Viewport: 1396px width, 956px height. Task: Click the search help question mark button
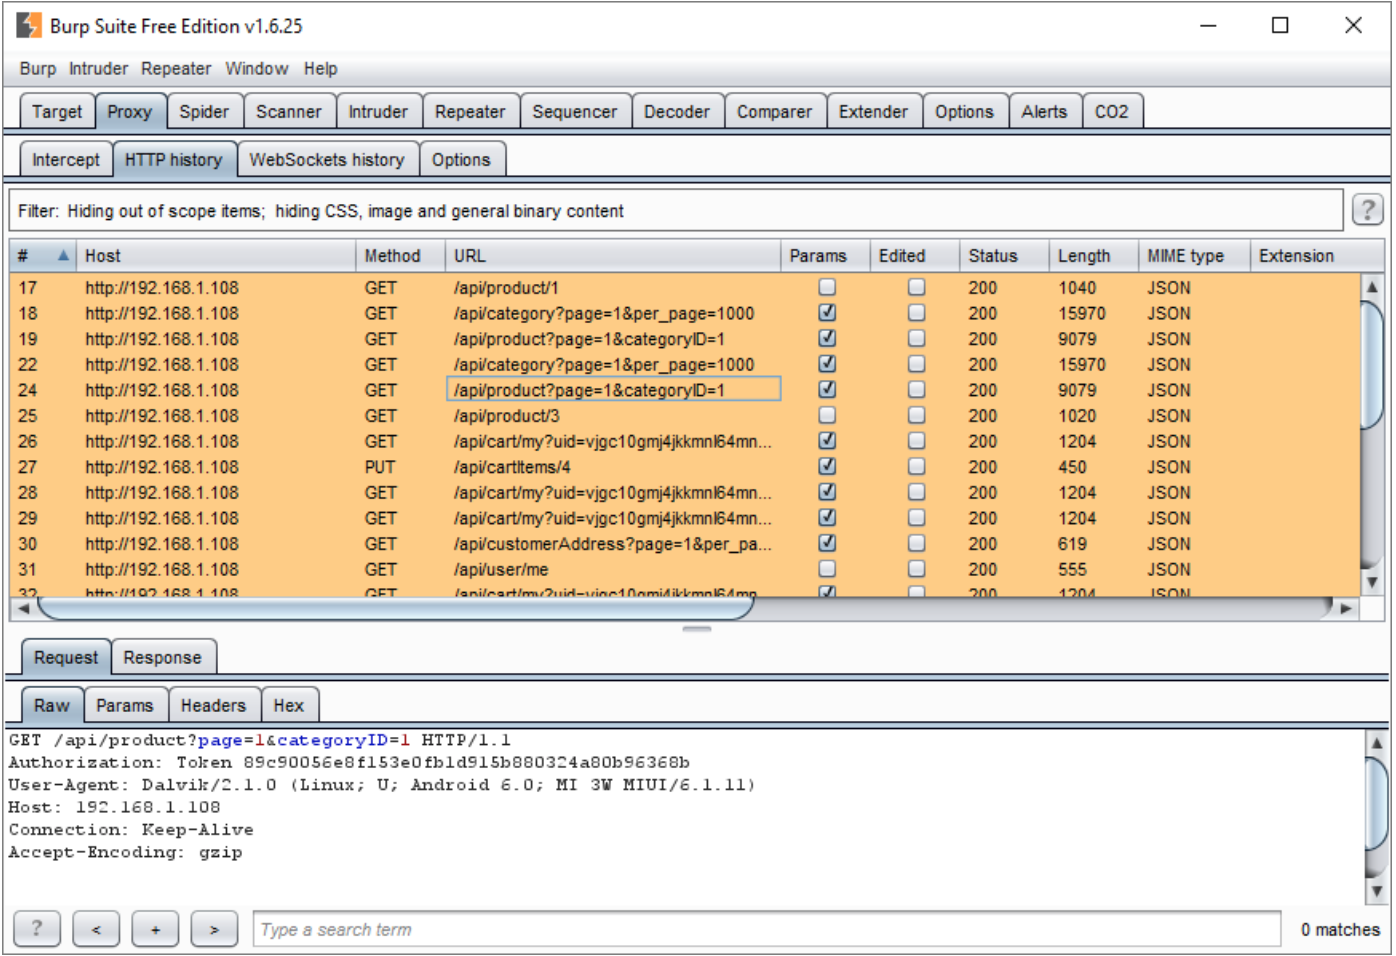click(37, 928)
